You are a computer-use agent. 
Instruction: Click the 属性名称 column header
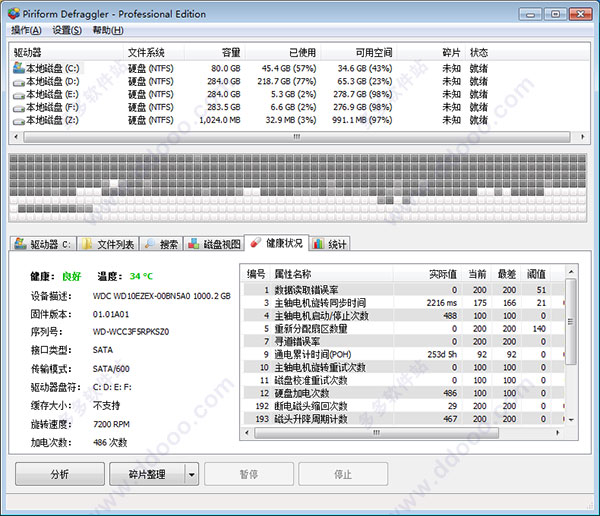332,274
